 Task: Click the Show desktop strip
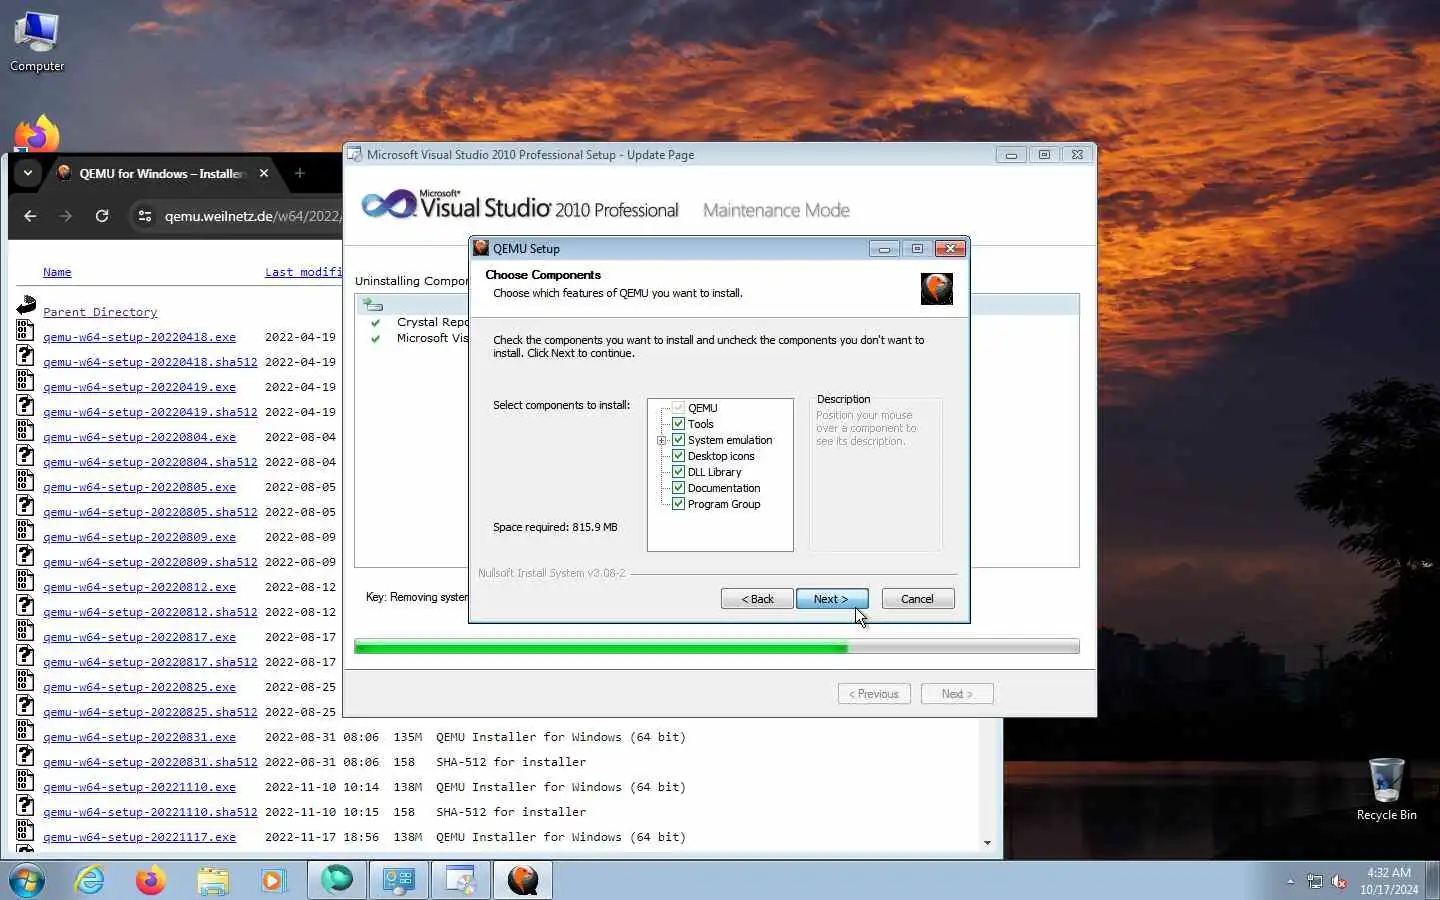tap(1433, 881)
